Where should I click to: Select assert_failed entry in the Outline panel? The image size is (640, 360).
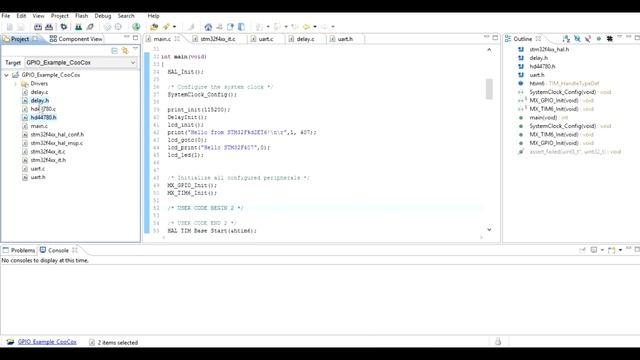(575, 151)
